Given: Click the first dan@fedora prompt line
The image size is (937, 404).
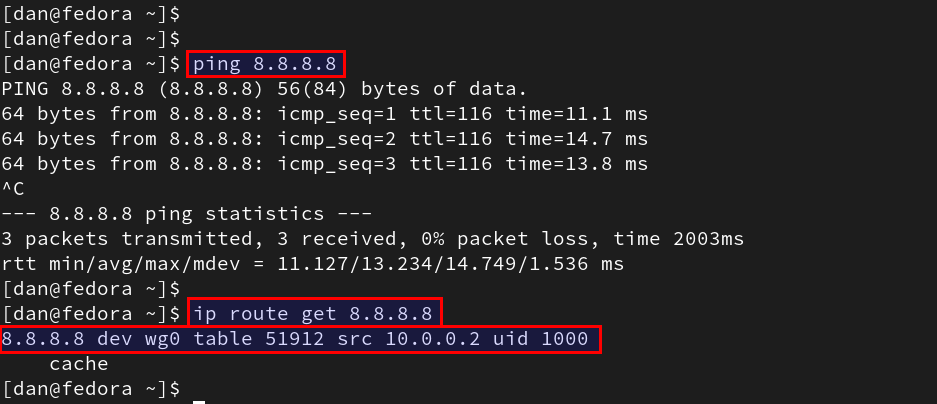Looking at the screenshot, I should (91, 14).
